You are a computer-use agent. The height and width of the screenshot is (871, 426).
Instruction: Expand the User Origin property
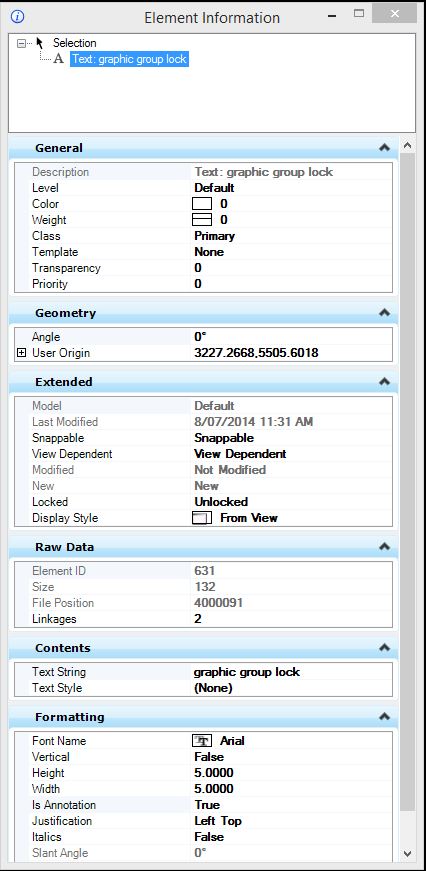coord(22,353)
